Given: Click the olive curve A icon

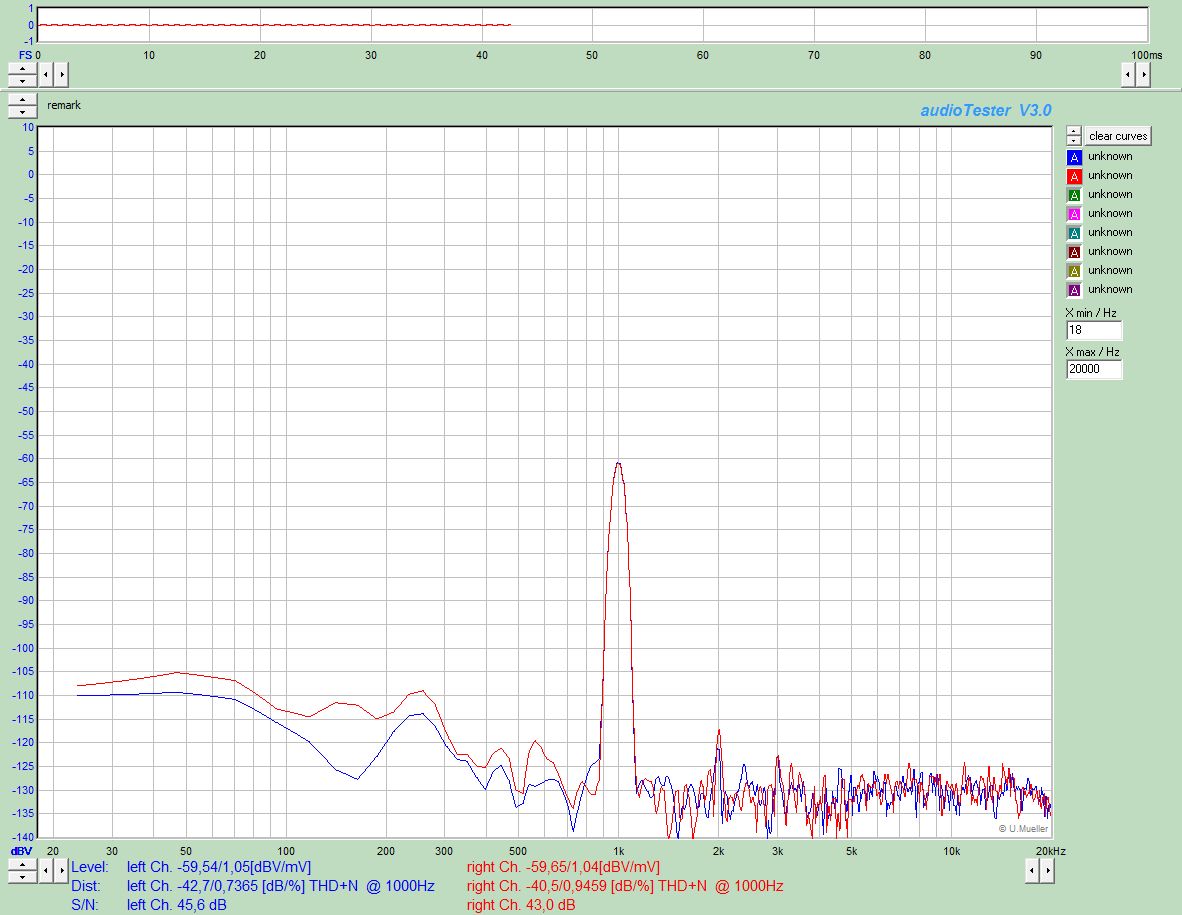Looking at the screenshot, I should pos(1074,271).
